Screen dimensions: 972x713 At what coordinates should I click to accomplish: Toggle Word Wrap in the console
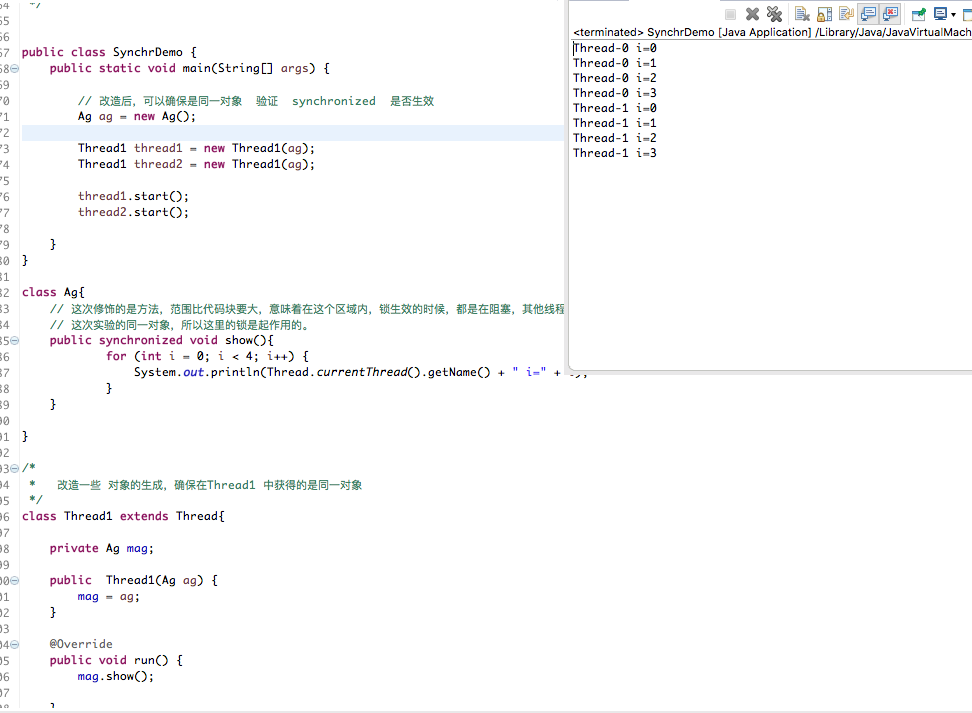846,14
